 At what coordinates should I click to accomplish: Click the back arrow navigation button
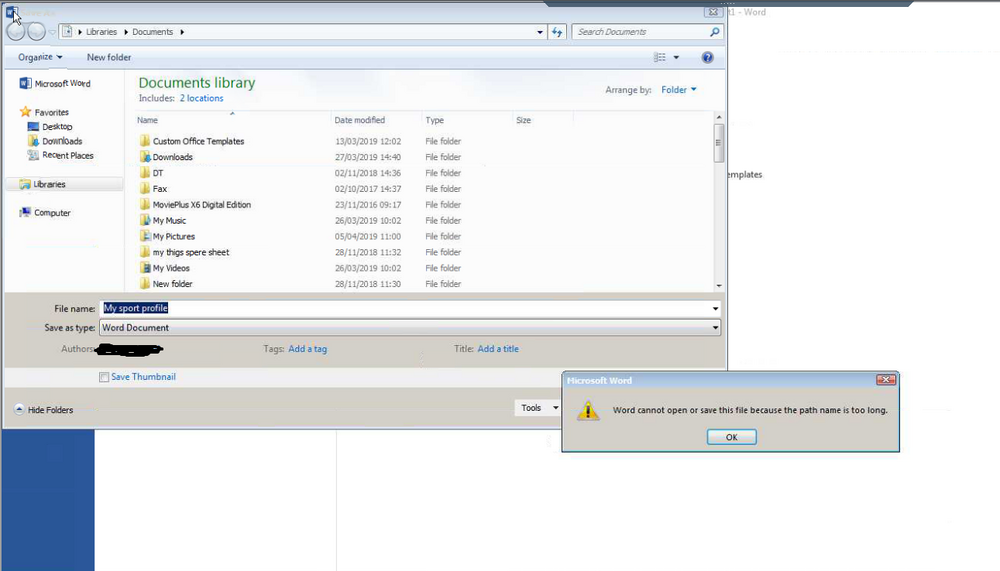(16, 31)
